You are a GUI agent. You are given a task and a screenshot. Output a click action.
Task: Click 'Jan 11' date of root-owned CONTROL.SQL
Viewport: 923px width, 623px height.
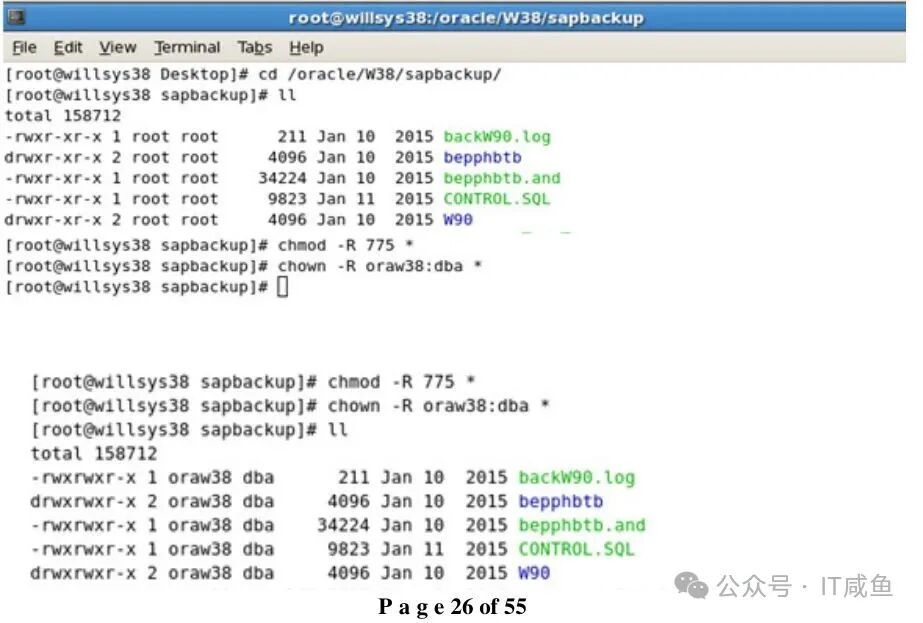coord(346,198)
